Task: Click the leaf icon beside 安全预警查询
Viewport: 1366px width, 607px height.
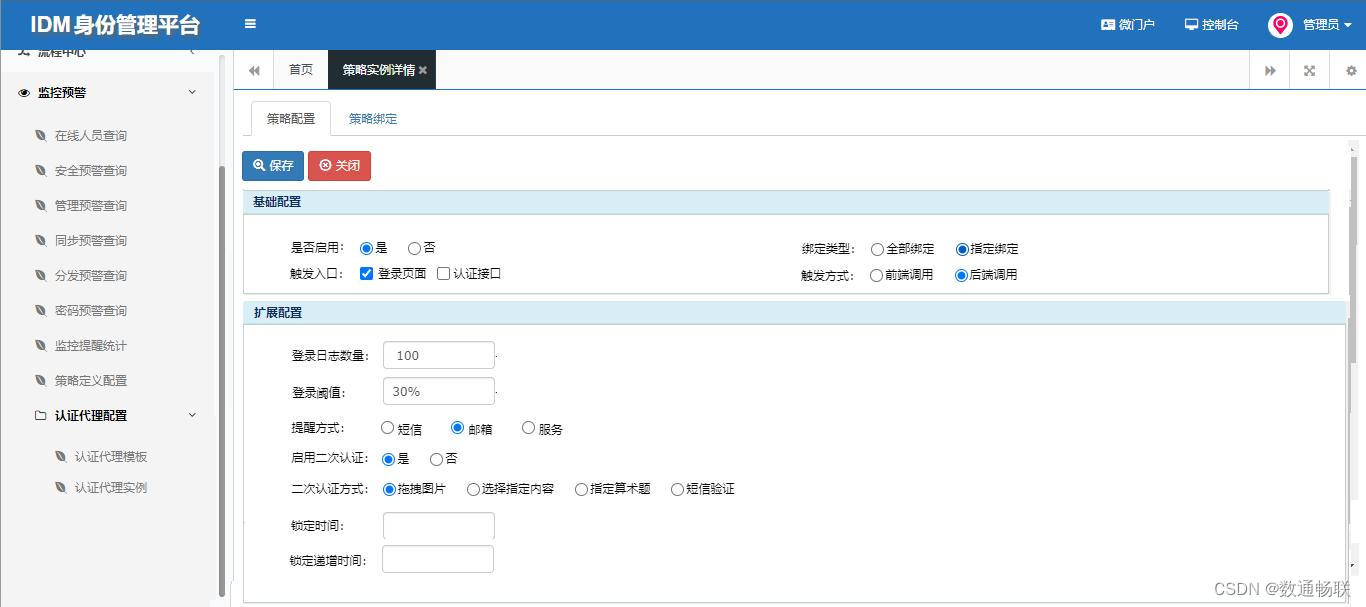Action: (40, 170)
